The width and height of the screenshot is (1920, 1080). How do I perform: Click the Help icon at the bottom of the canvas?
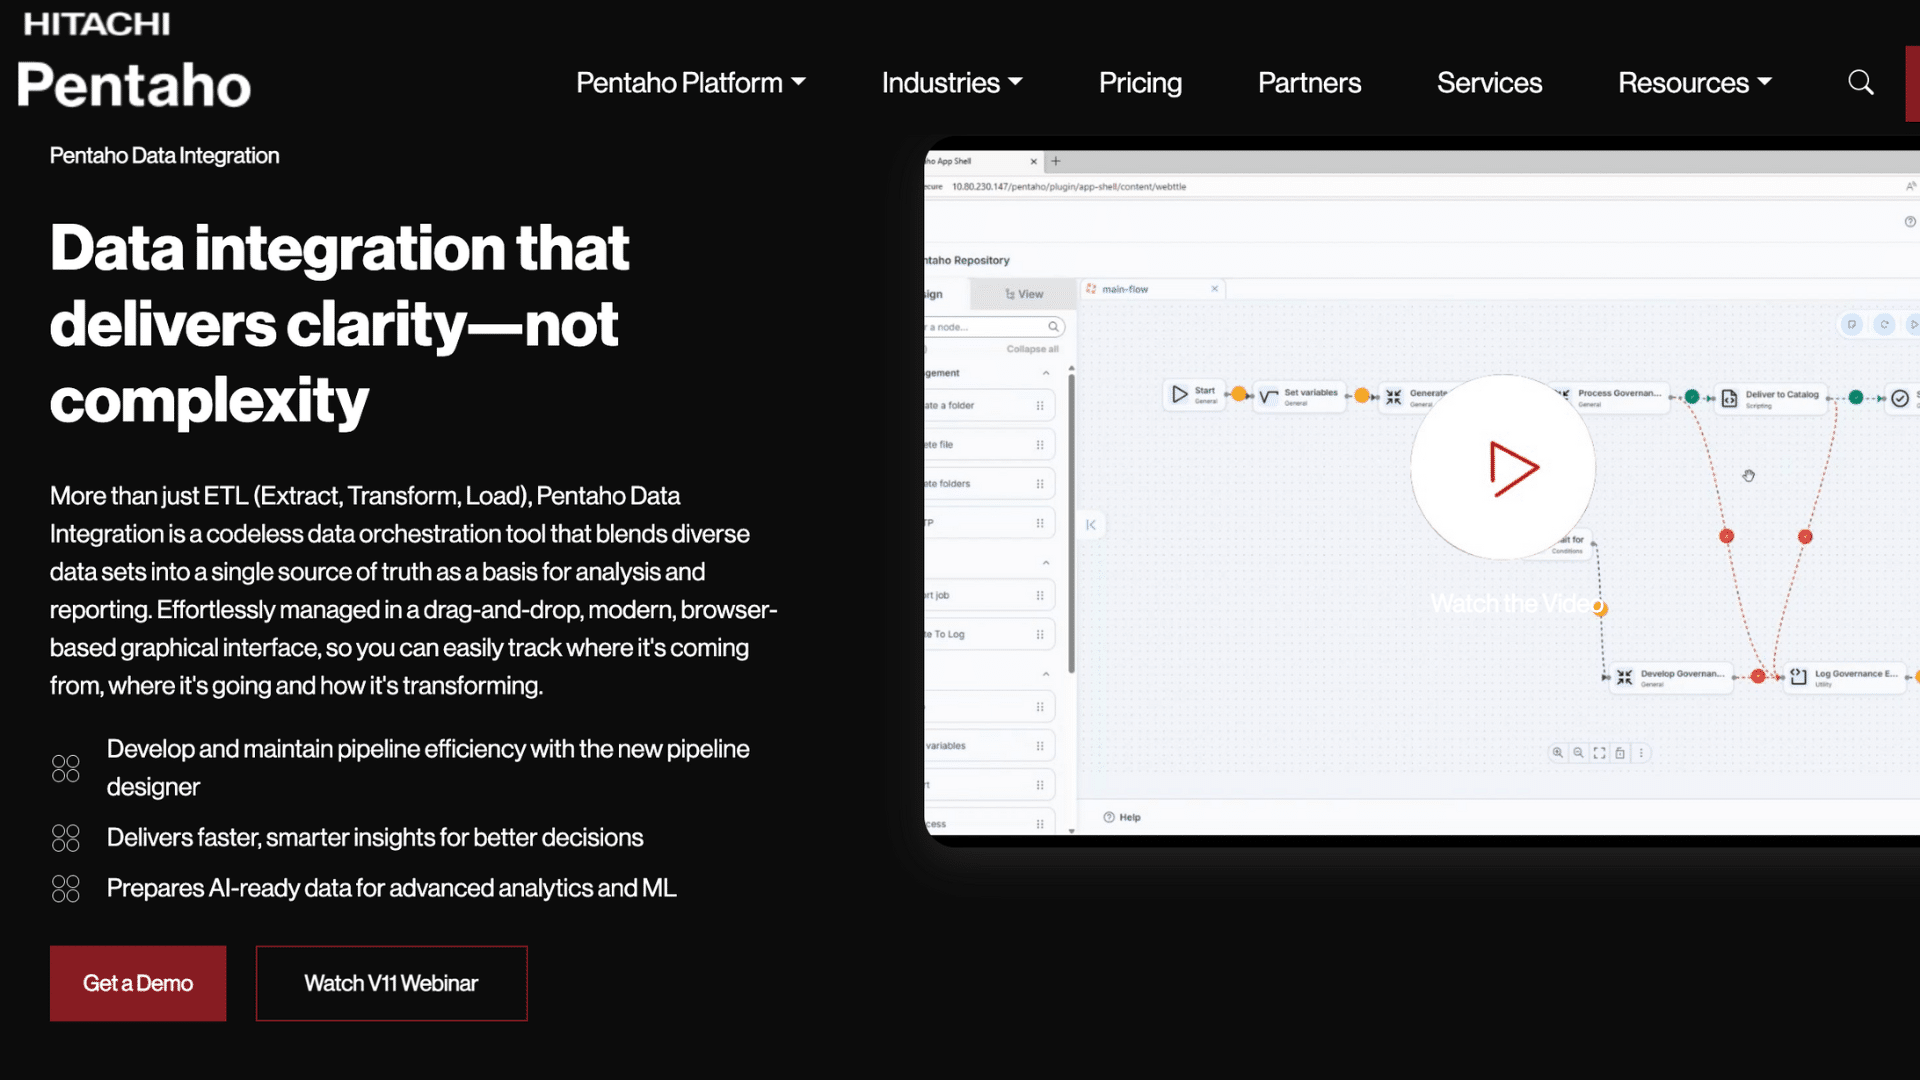click(1109, 816)
